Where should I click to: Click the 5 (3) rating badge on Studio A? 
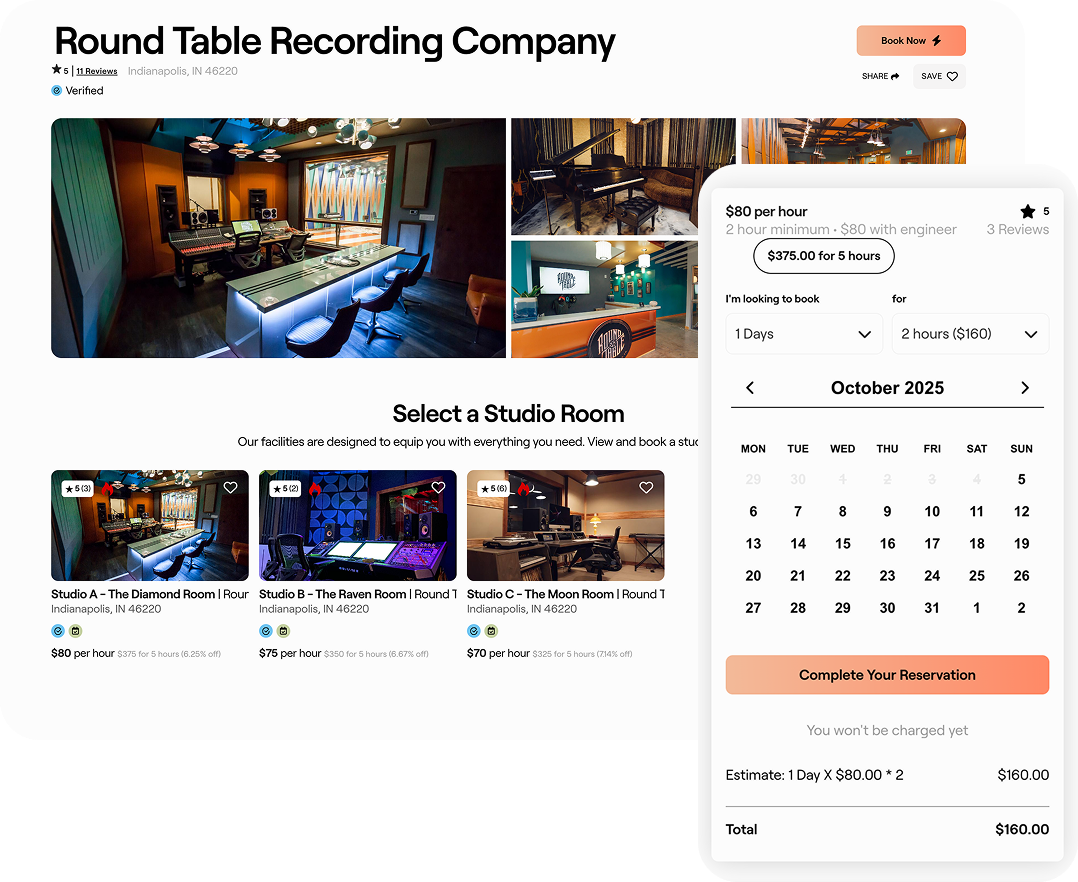pos(78,489)
